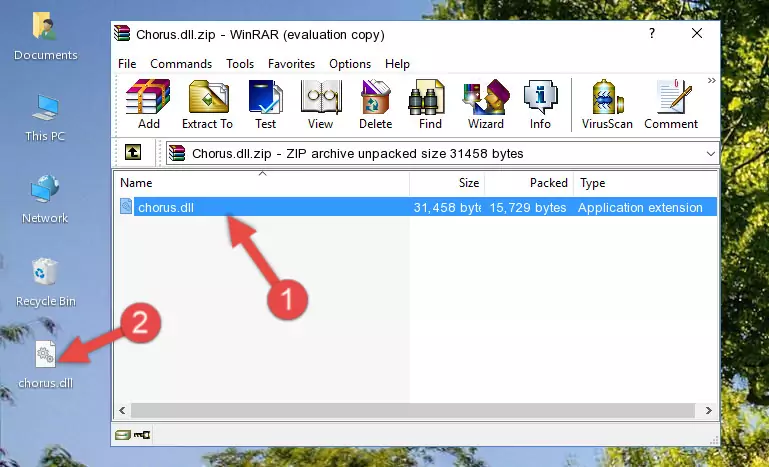
Task: Open the File menu
Action: [127, 64]
